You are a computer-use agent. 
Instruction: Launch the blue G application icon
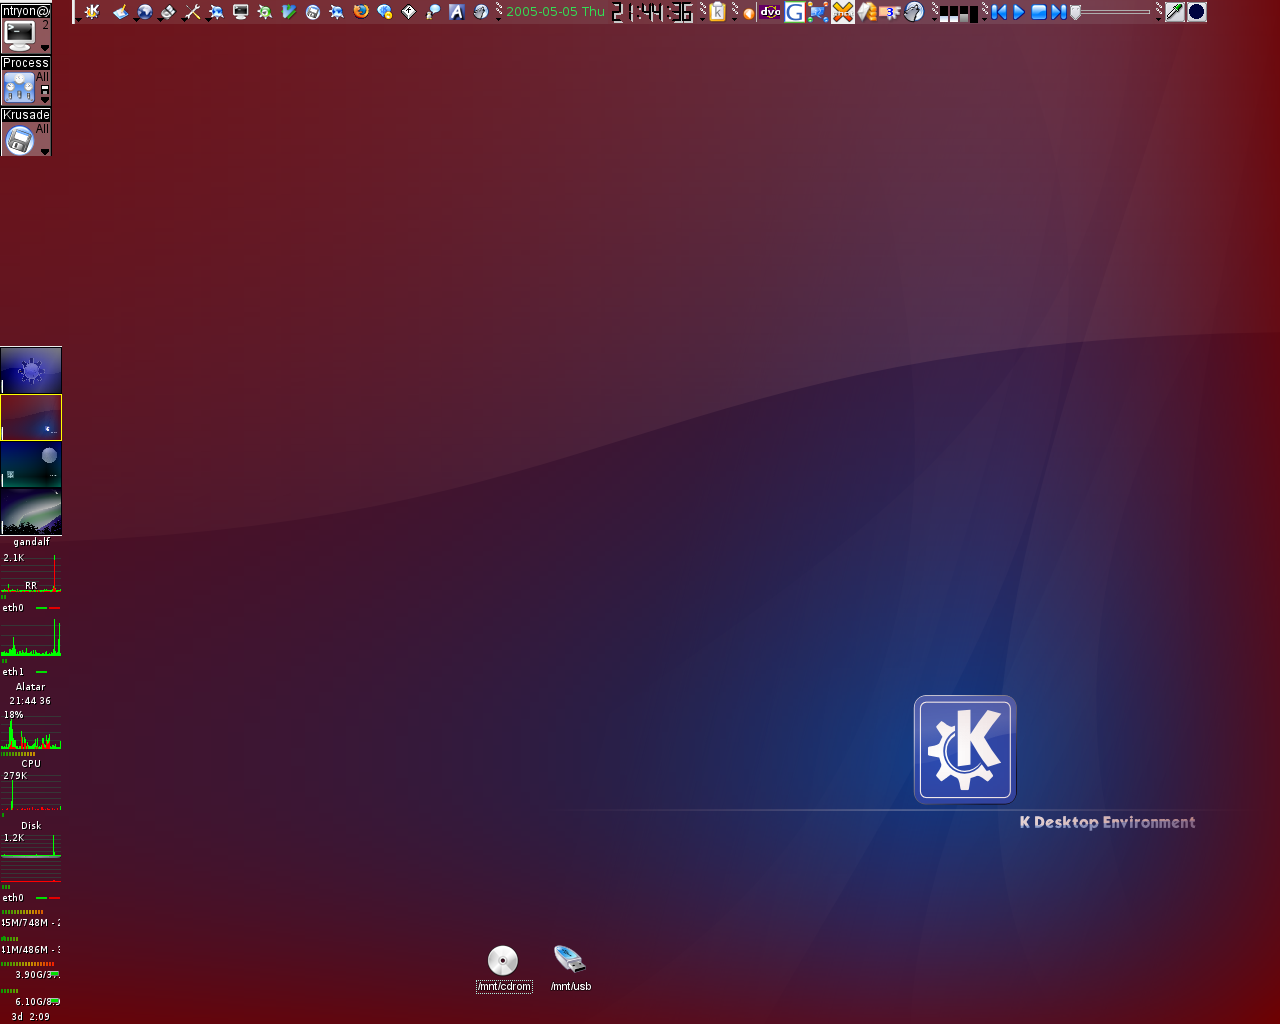[795, 12]
